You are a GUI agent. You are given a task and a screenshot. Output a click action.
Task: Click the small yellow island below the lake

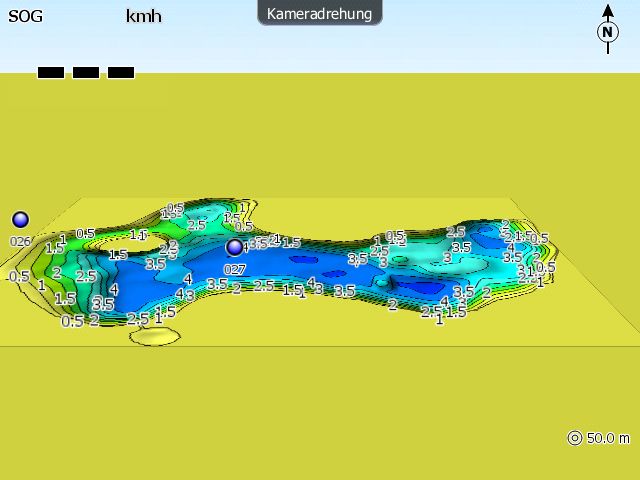pos(153,336)
